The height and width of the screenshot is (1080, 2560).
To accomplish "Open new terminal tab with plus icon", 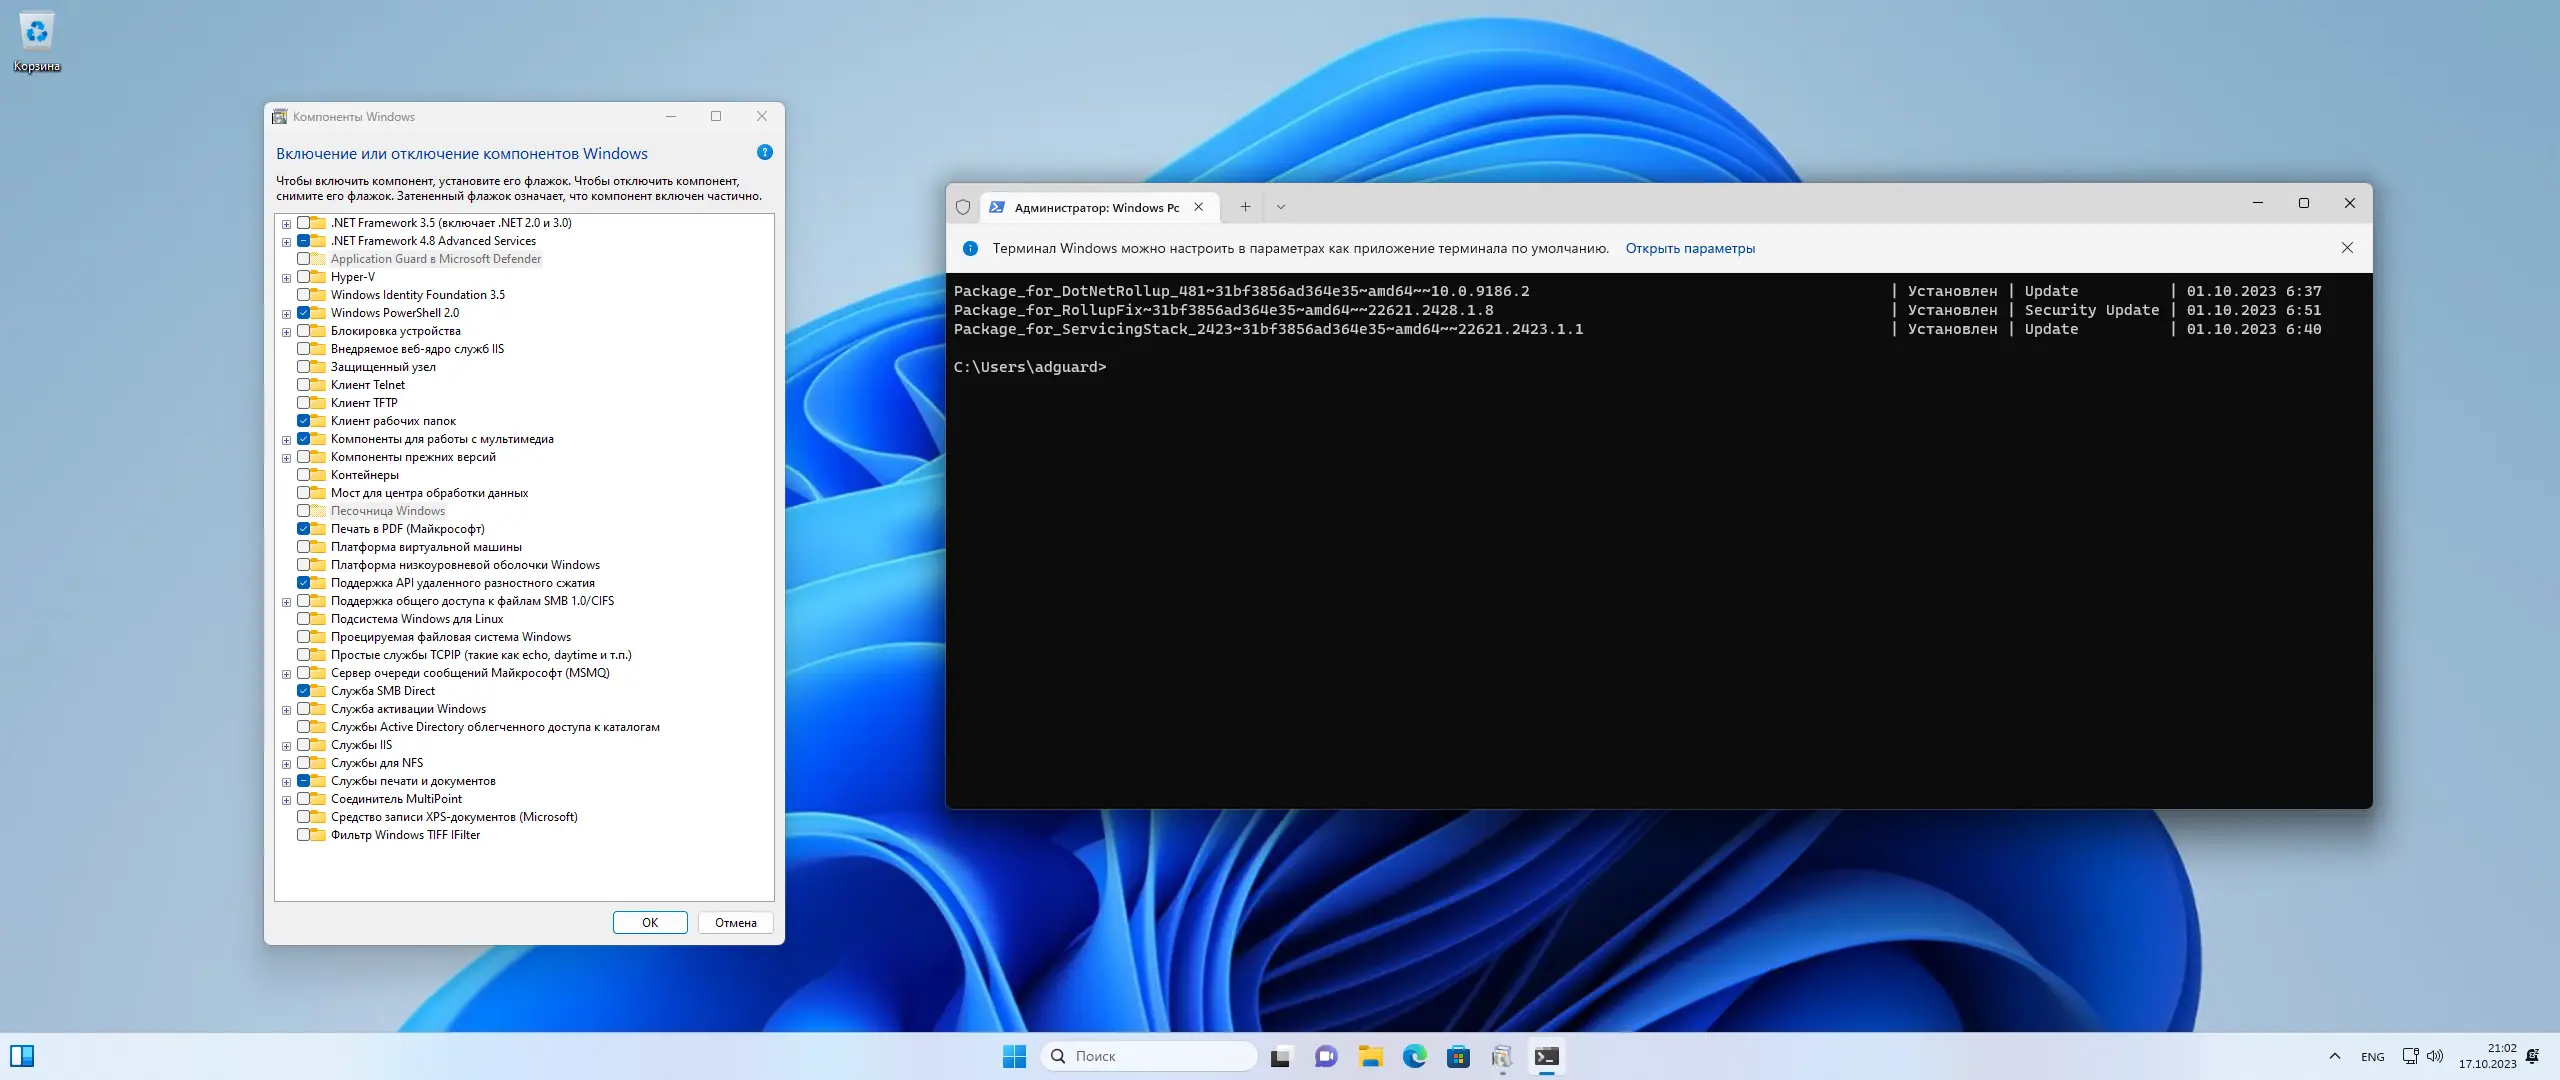I will click(x=1245, y=207).
